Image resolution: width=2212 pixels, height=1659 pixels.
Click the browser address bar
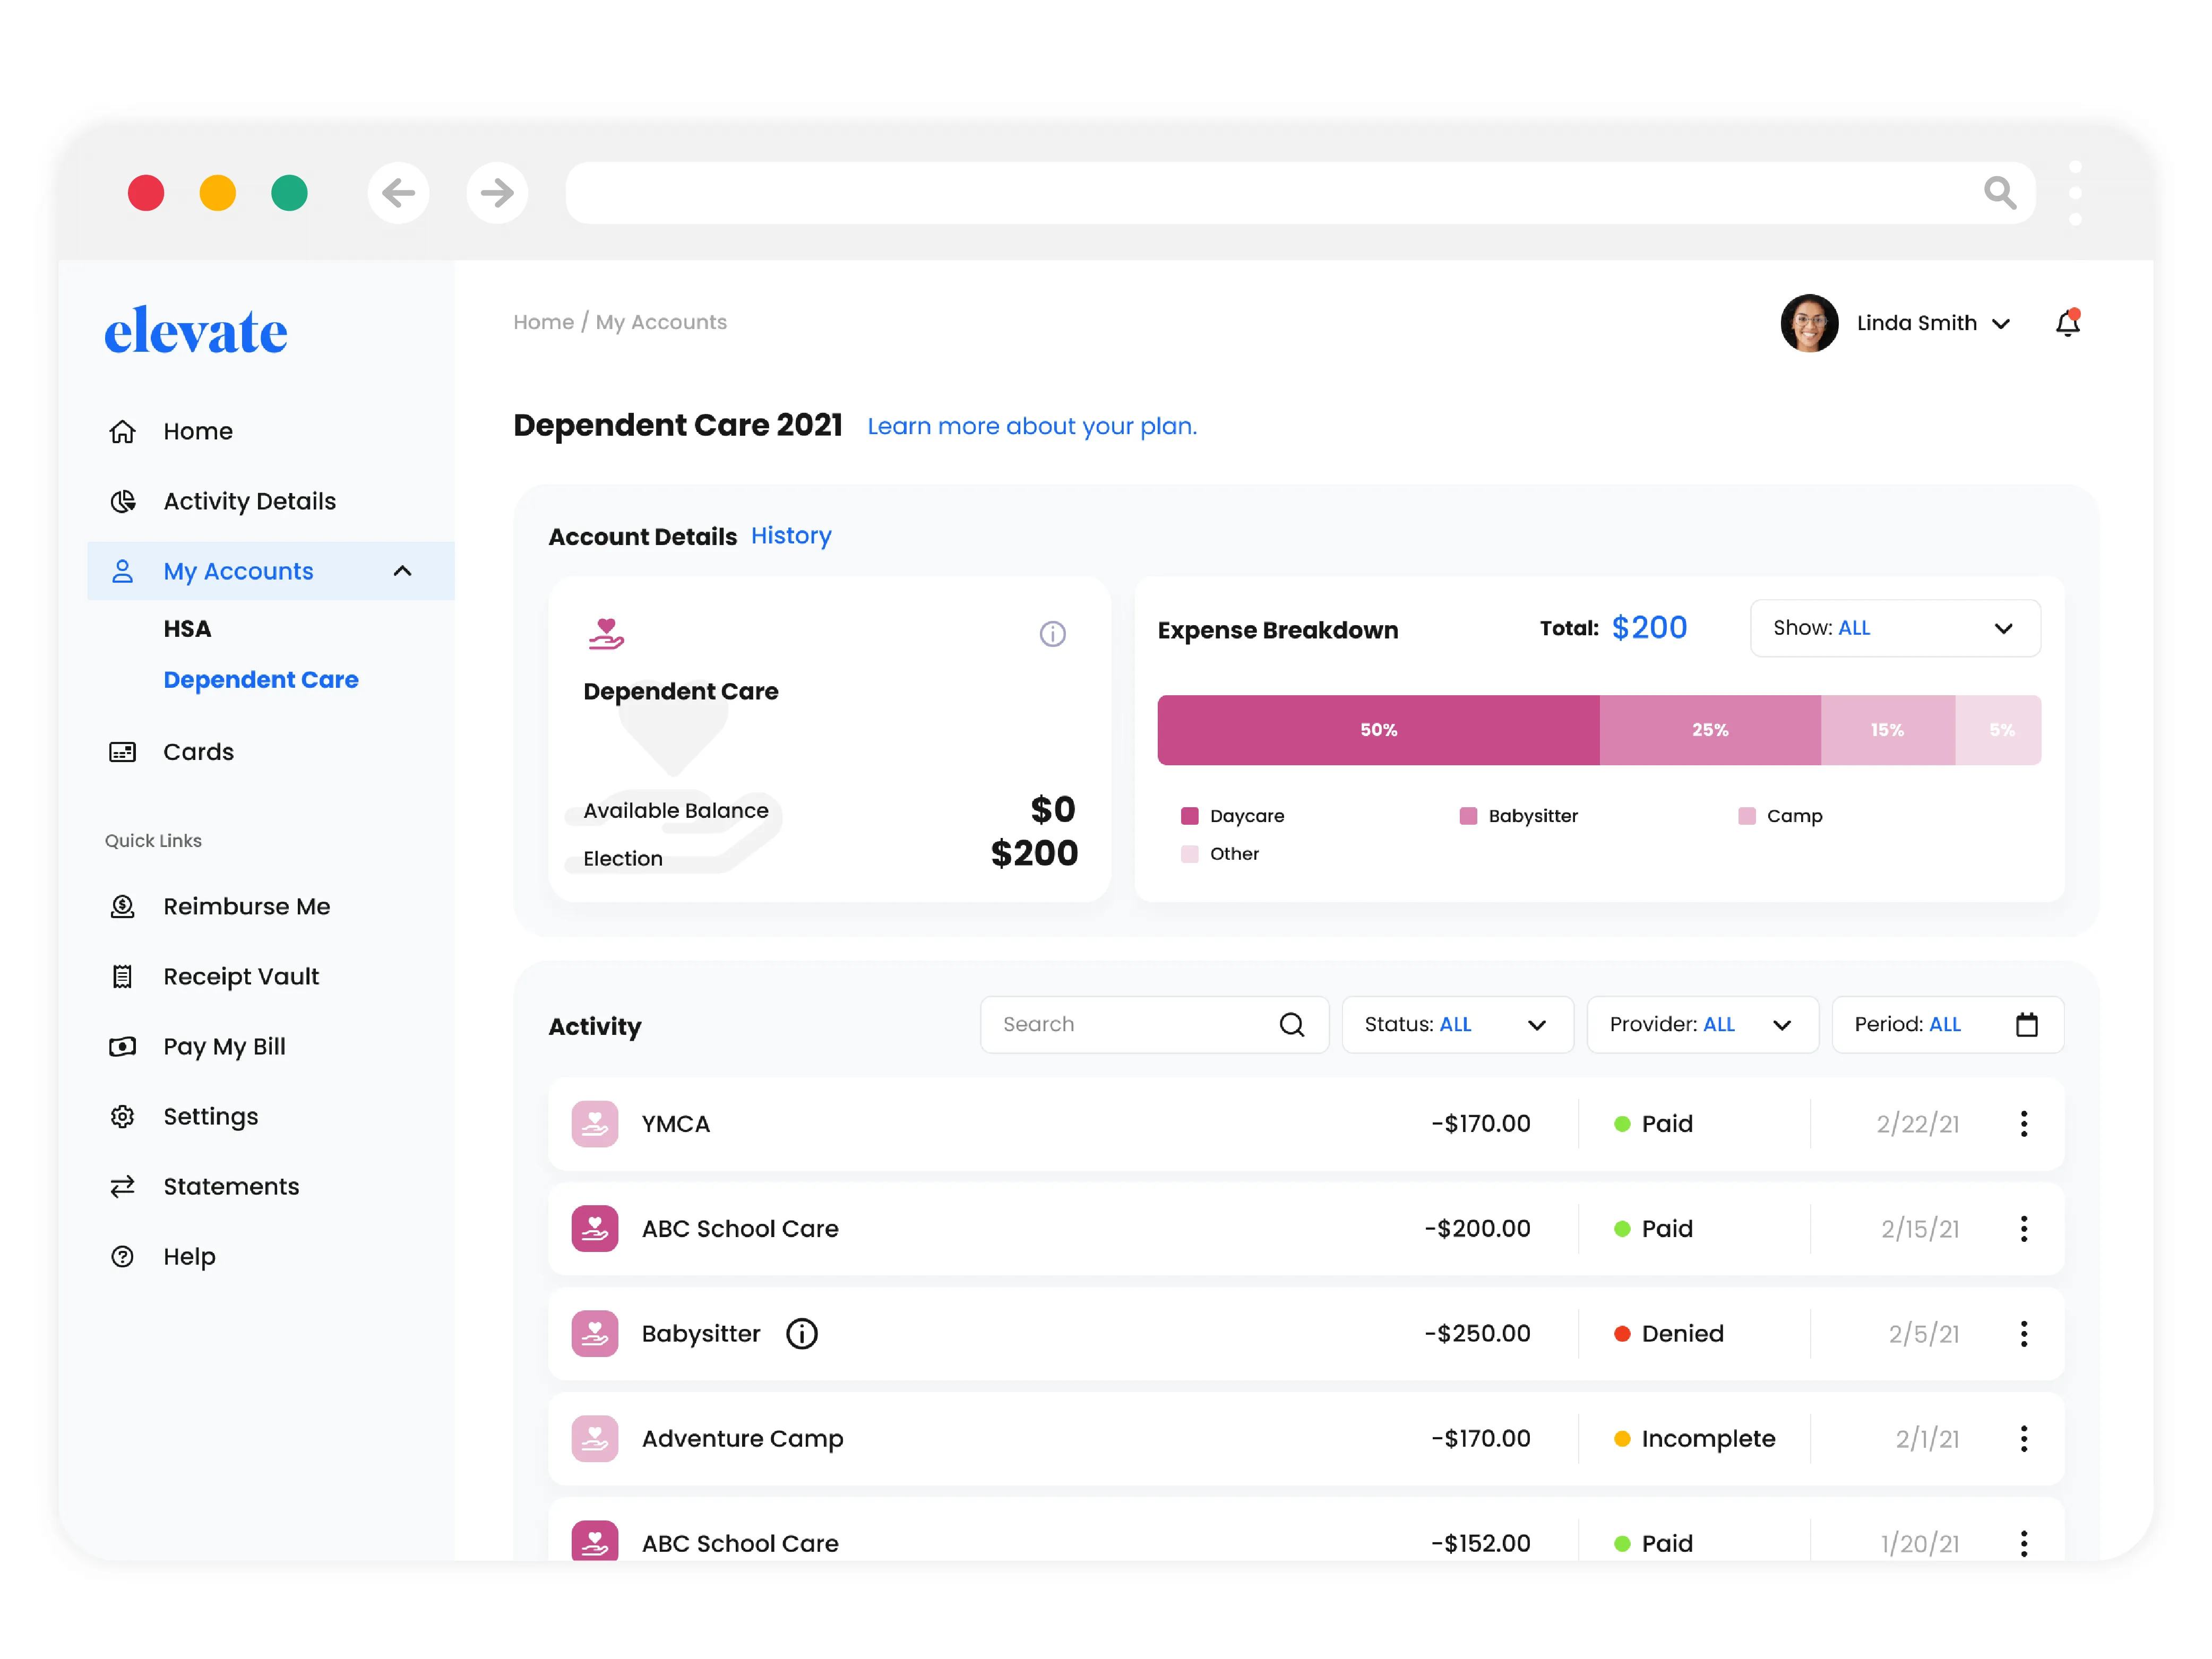pos(1300,193)
